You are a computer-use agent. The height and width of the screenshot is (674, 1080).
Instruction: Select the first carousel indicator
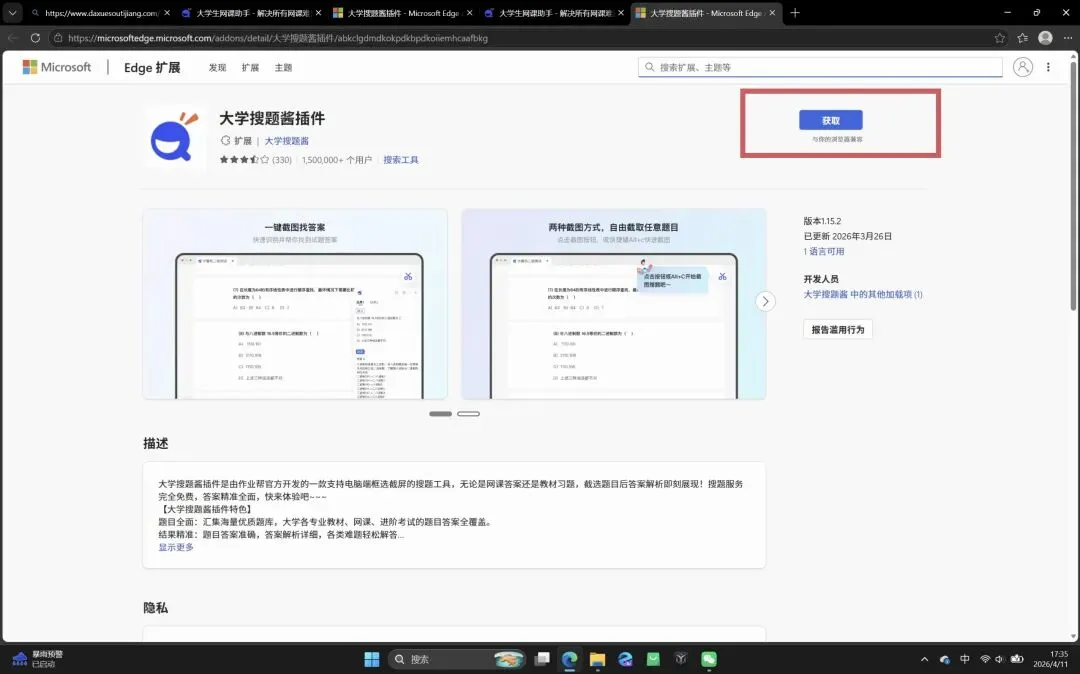(440, 414)
